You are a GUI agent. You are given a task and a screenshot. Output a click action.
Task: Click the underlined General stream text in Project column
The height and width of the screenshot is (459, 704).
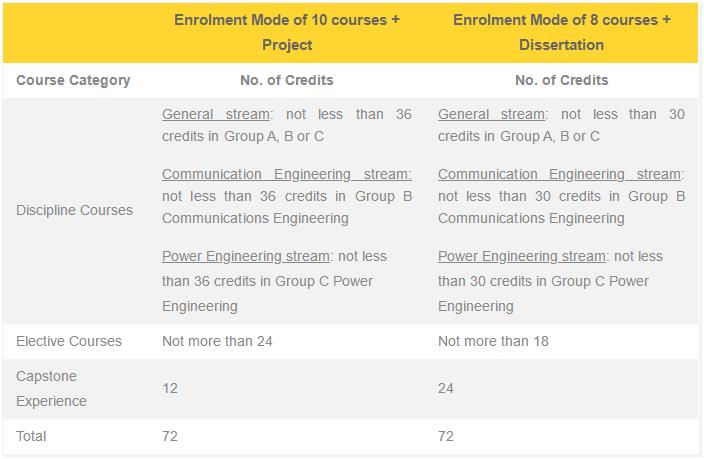point(216,114)
